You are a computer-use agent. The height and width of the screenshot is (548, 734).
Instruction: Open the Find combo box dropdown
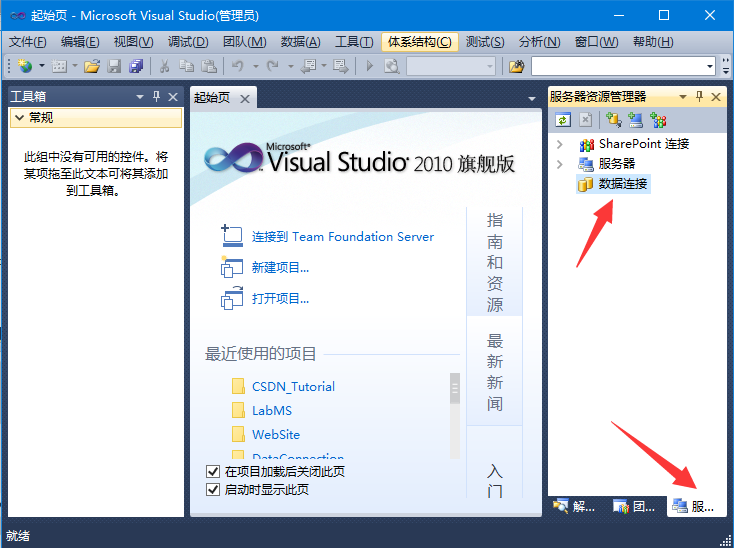(710, 66)
